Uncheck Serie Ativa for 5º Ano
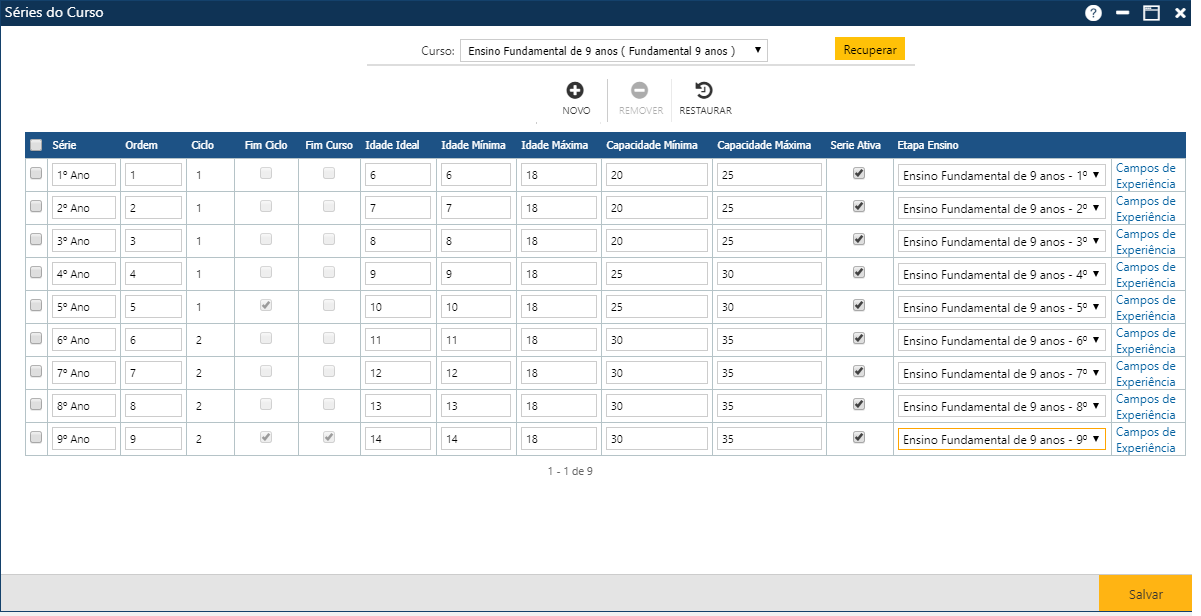 point(857,305)
